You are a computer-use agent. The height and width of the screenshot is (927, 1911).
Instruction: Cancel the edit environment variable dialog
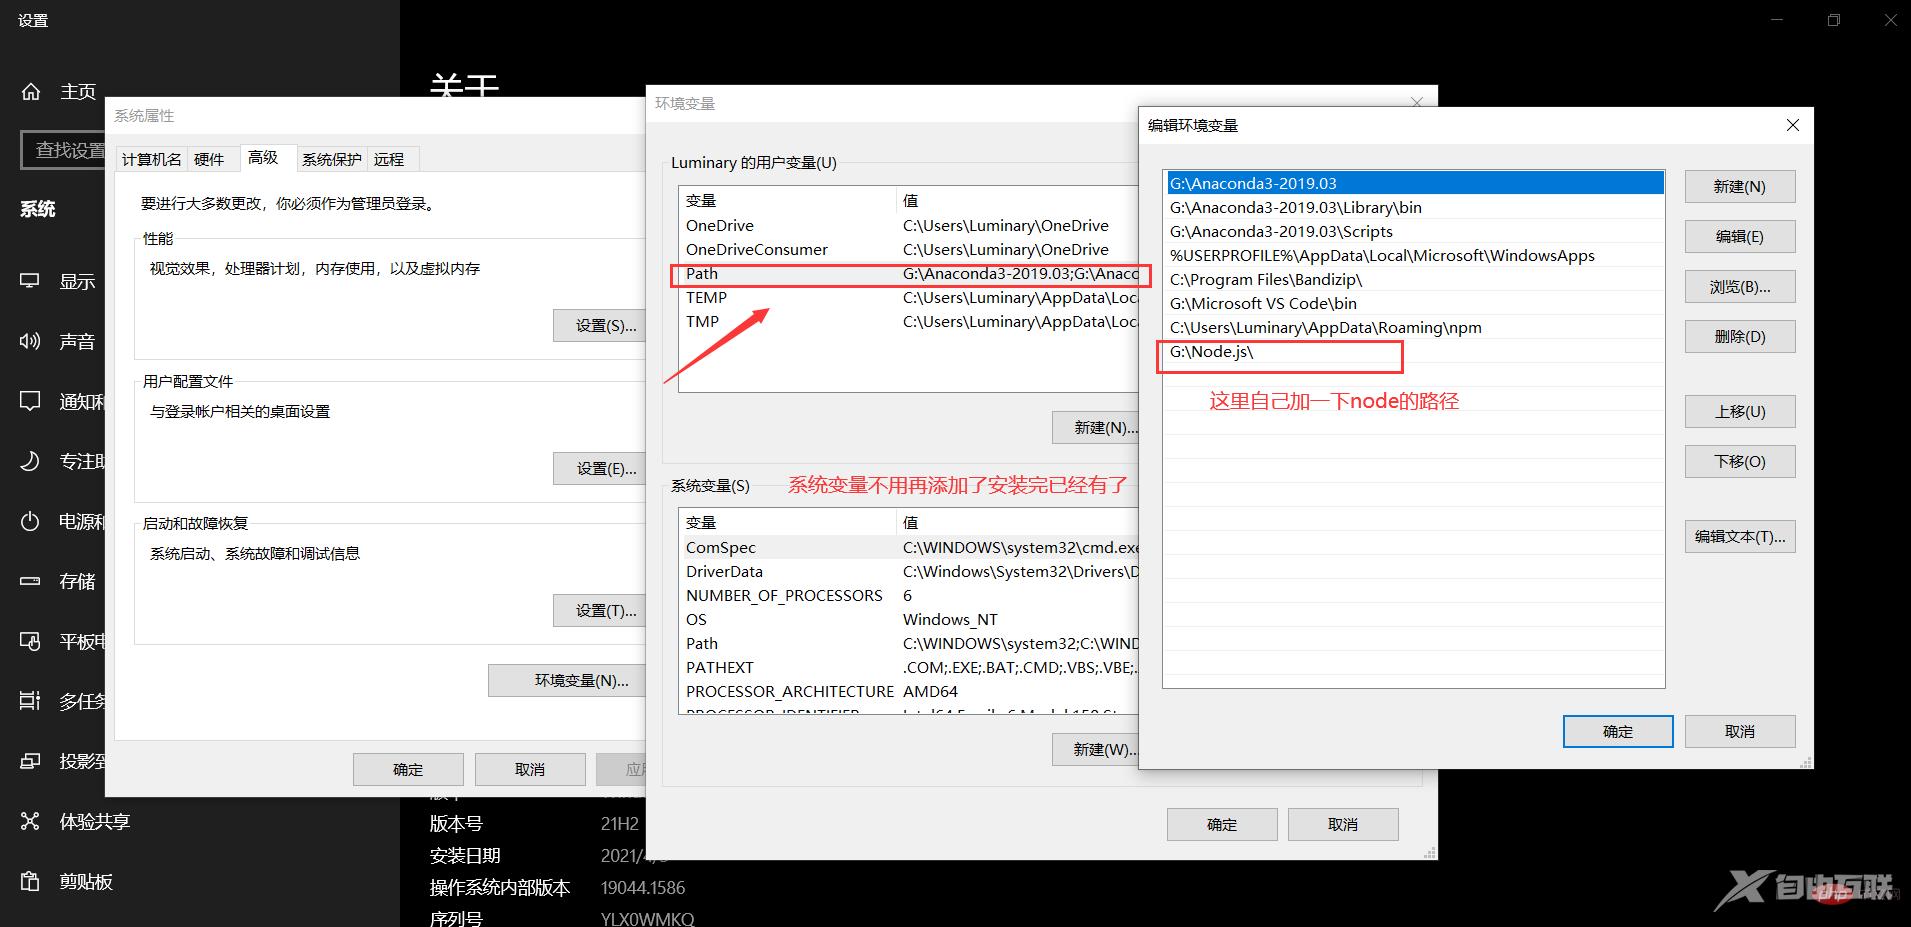(1740, 732)
